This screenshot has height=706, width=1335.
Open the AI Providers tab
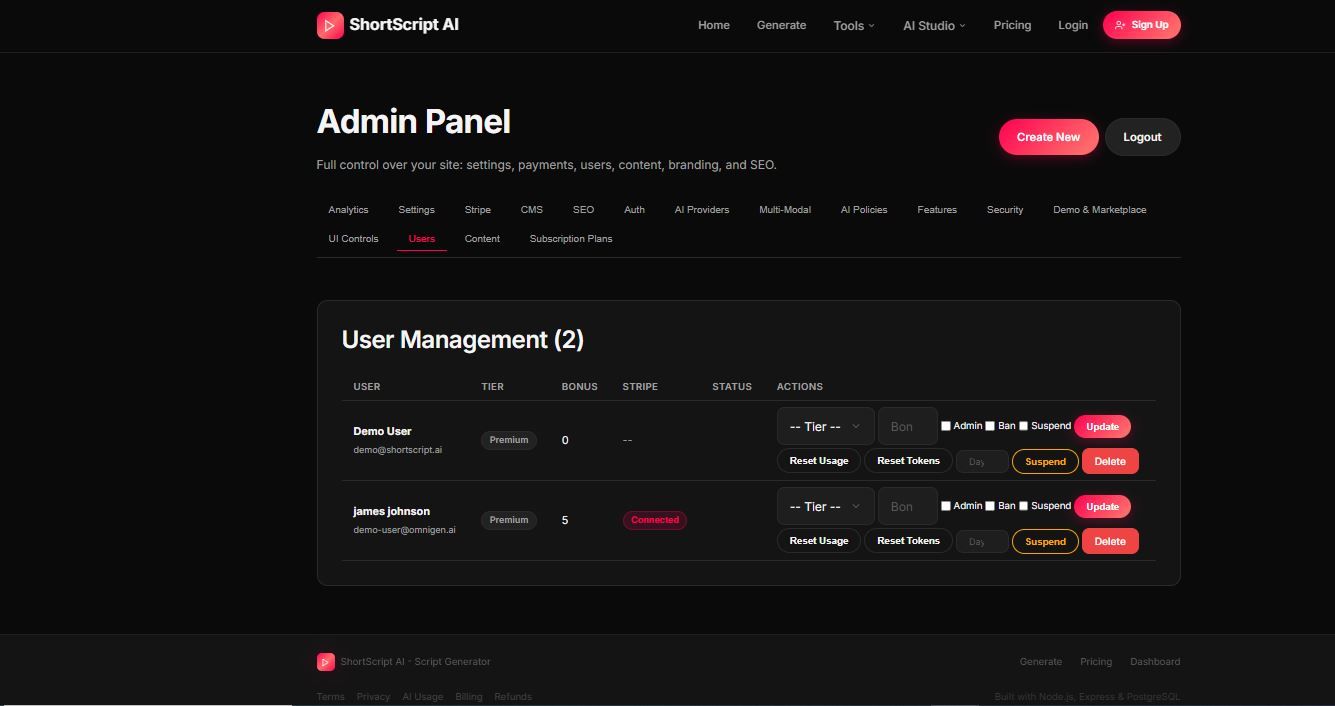(x=701, y=210)
